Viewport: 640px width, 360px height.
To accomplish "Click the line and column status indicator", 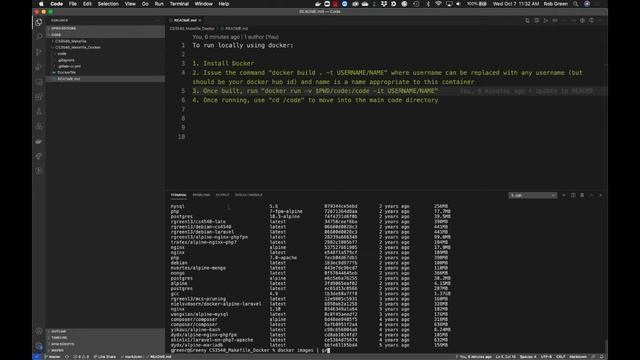I will (505, 357).
